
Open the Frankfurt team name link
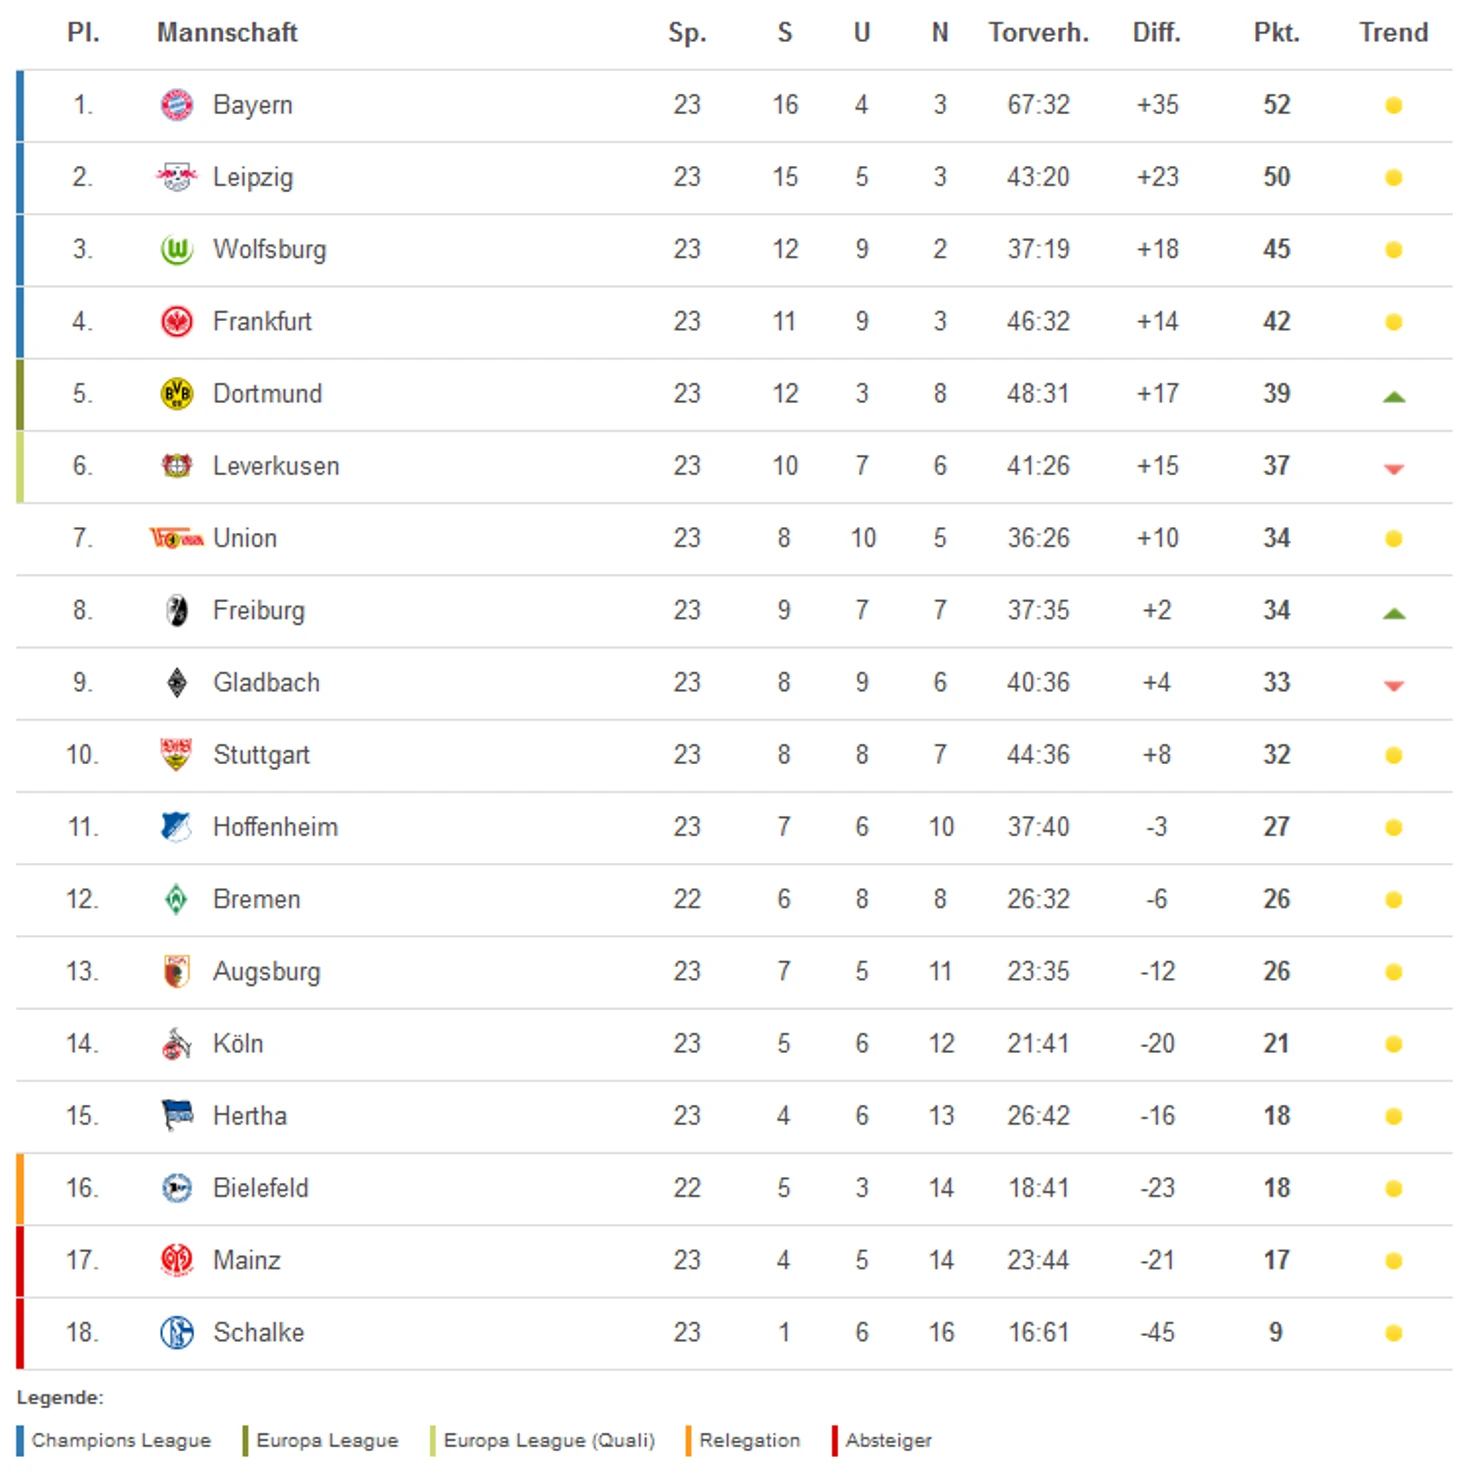[262, 321]
